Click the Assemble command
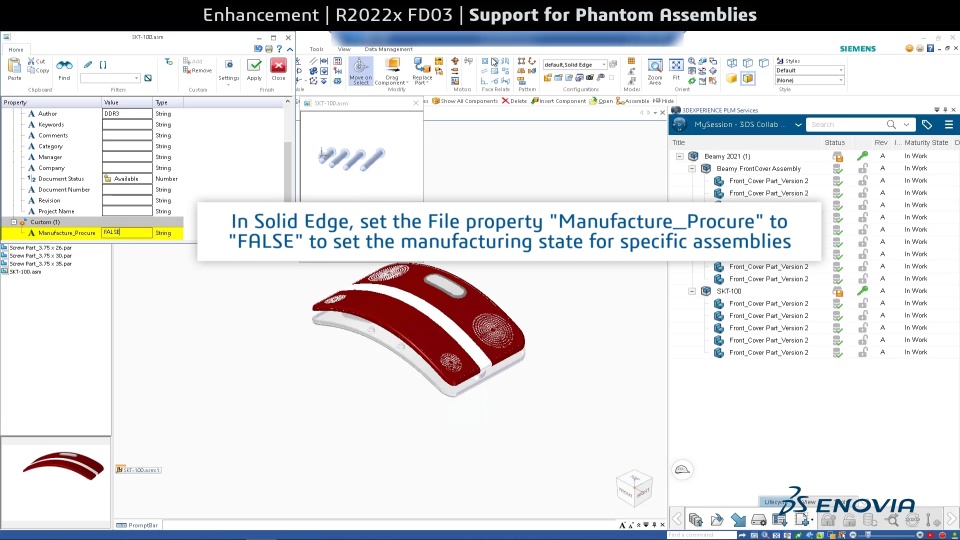The height and width of the screenshot is (540, 960). tap(632, 101)
